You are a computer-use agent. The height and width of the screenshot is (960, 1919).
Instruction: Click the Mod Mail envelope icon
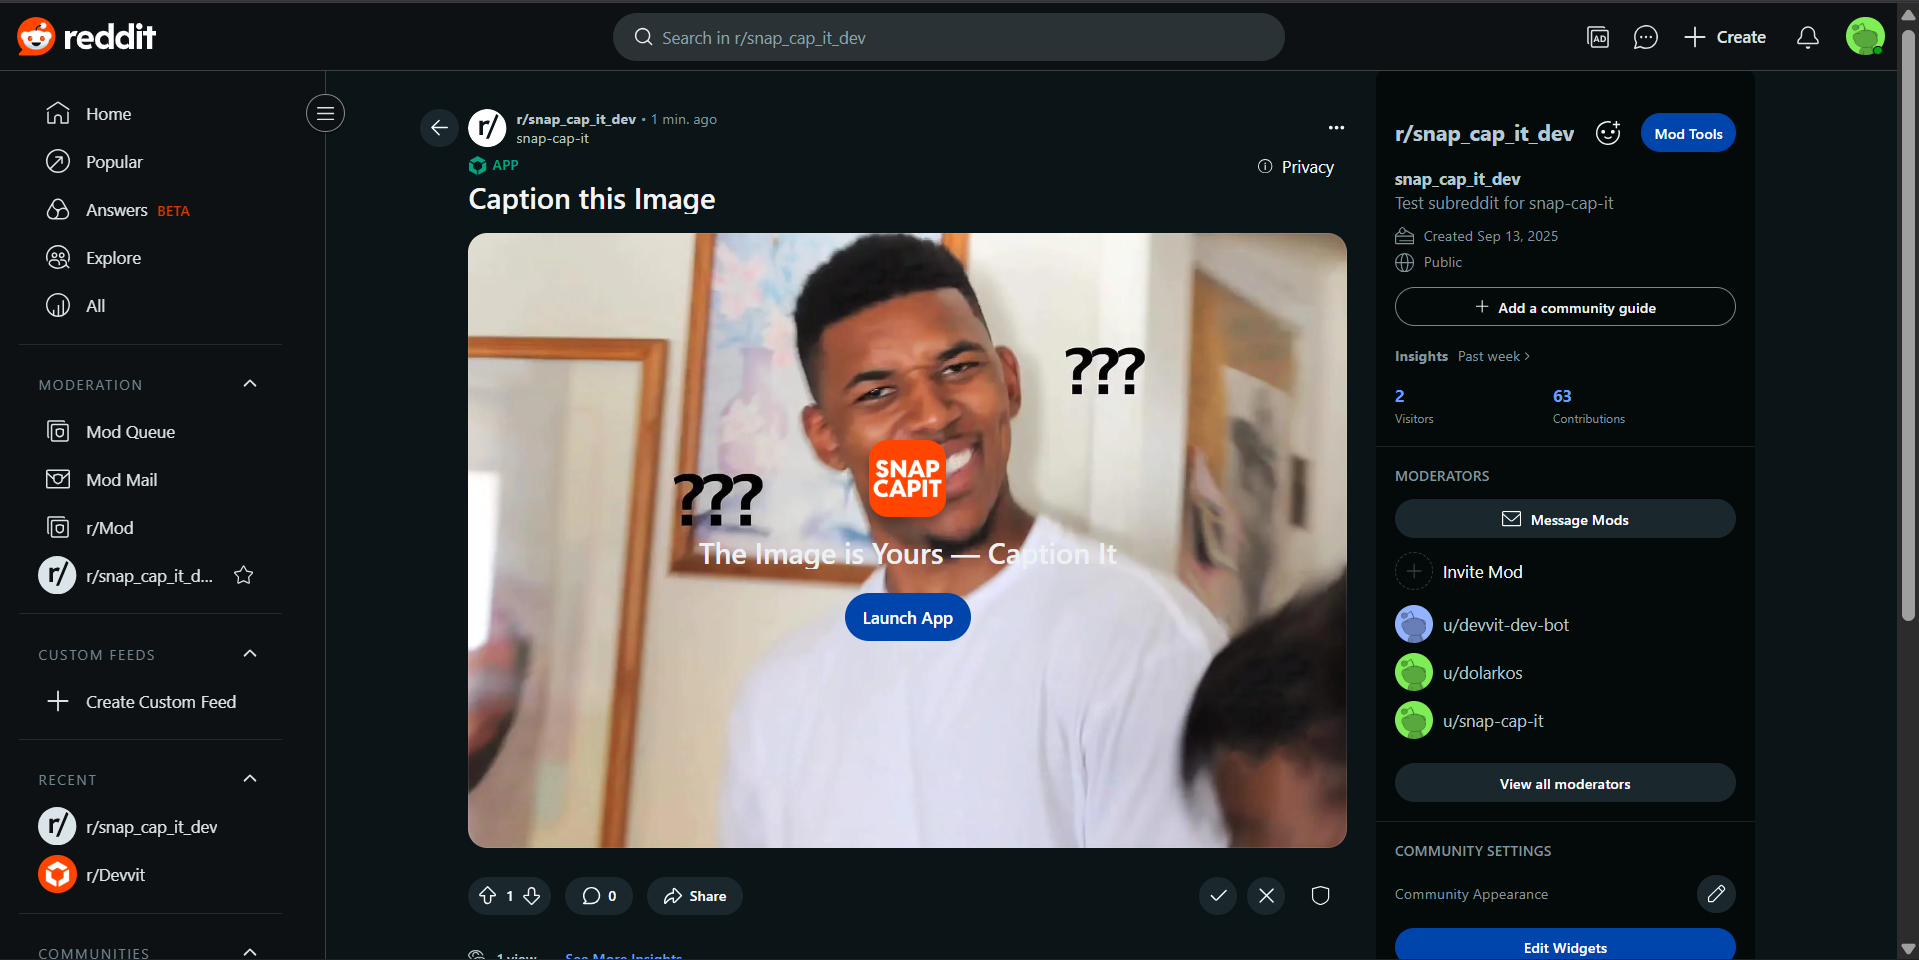(x=58, y=479)
